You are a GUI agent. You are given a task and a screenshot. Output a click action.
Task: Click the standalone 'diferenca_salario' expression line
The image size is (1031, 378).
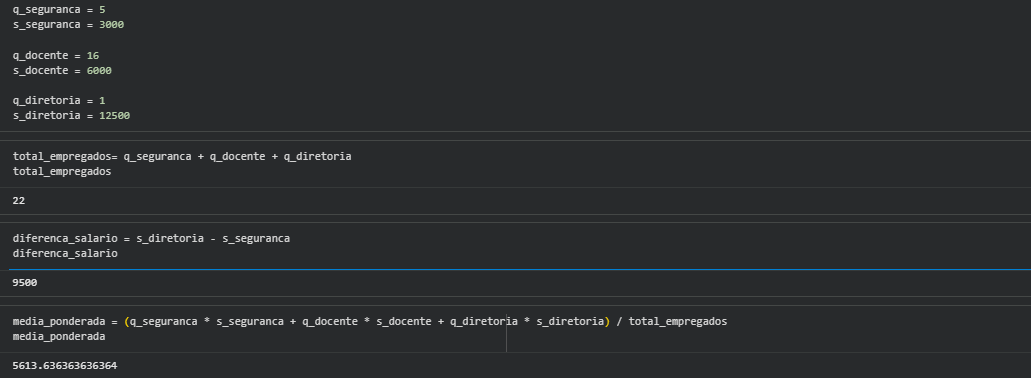pyautogui.click(x=65, y=253)
